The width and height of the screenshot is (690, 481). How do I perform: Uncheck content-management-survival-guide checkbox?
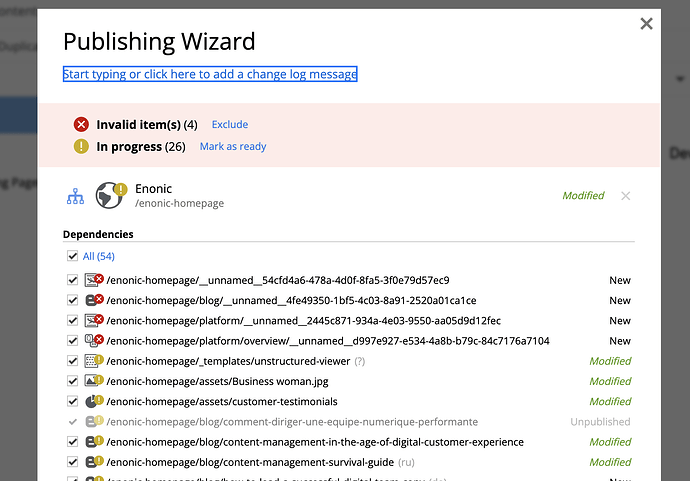73,462
